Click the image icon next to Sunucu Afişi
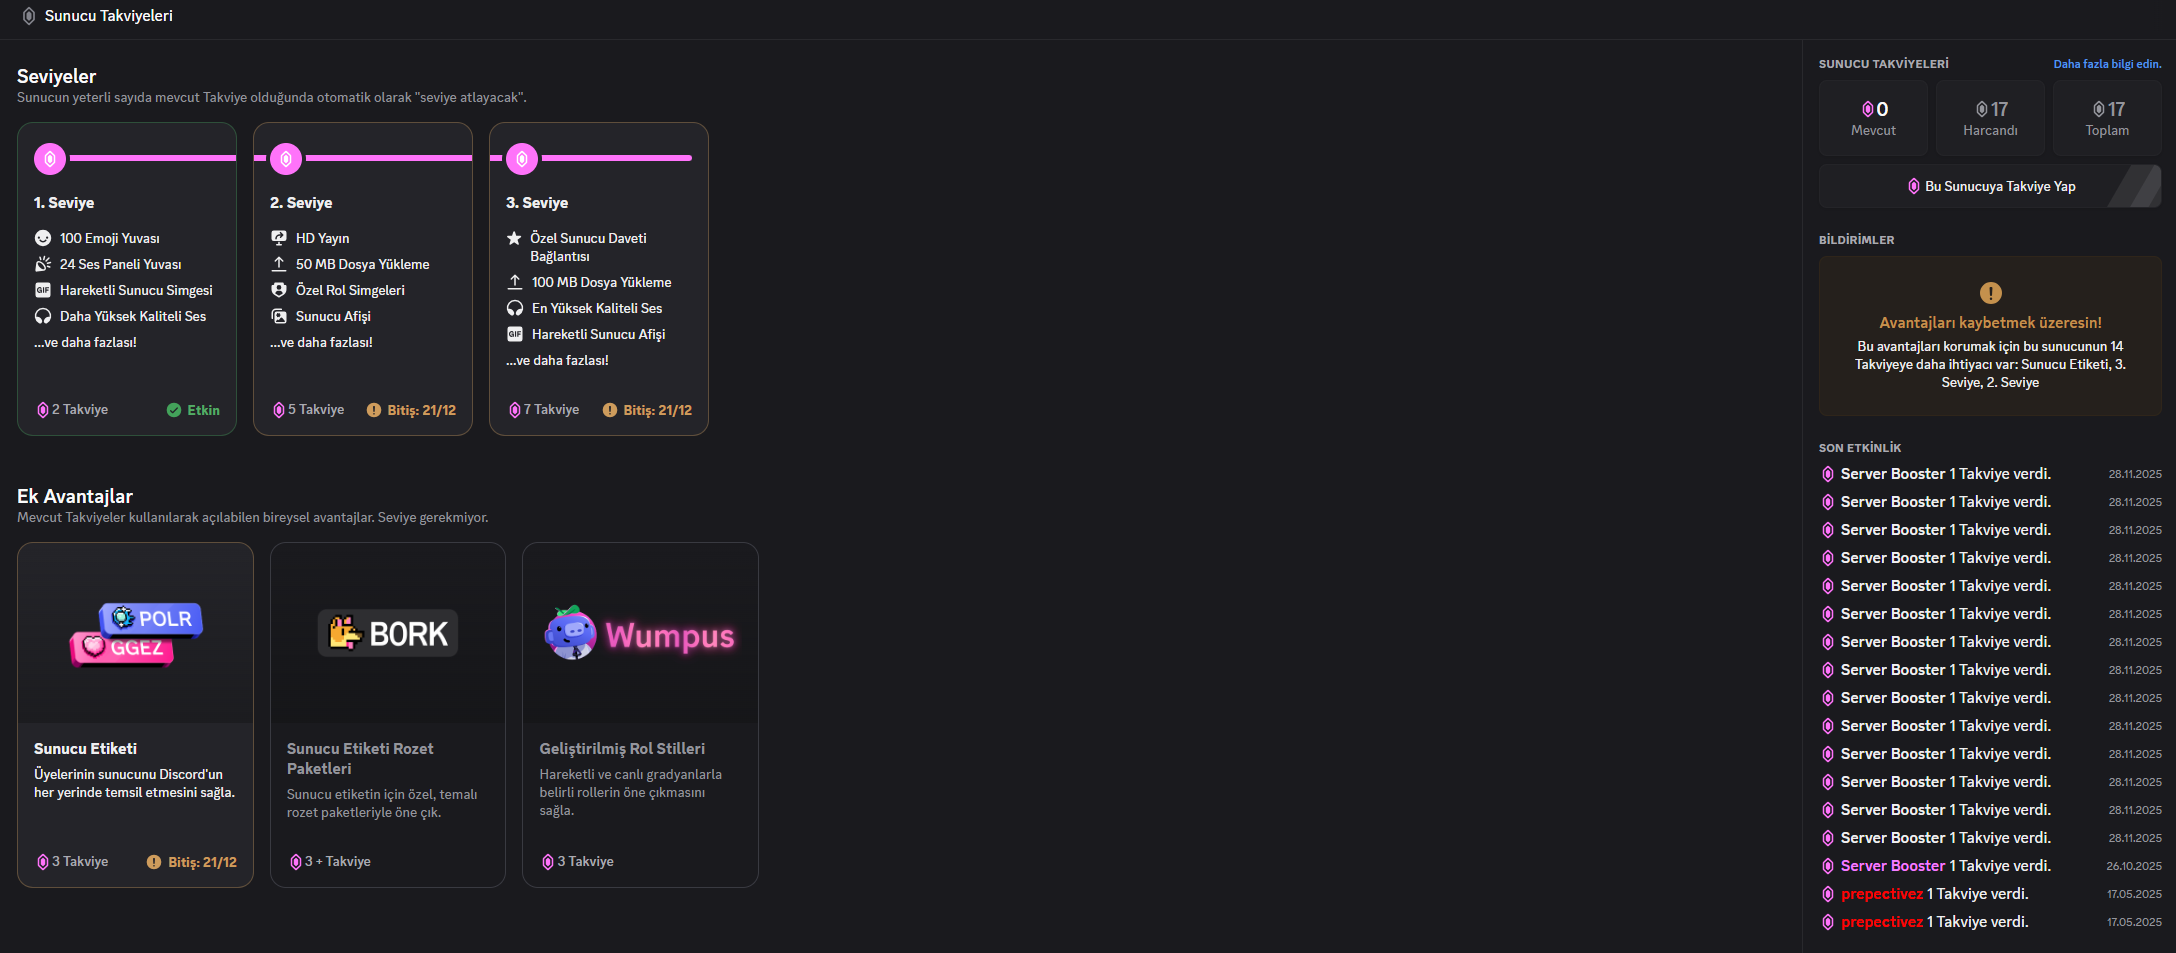Viewport: 2176px width, 953px height. click(x=279, y=316)
